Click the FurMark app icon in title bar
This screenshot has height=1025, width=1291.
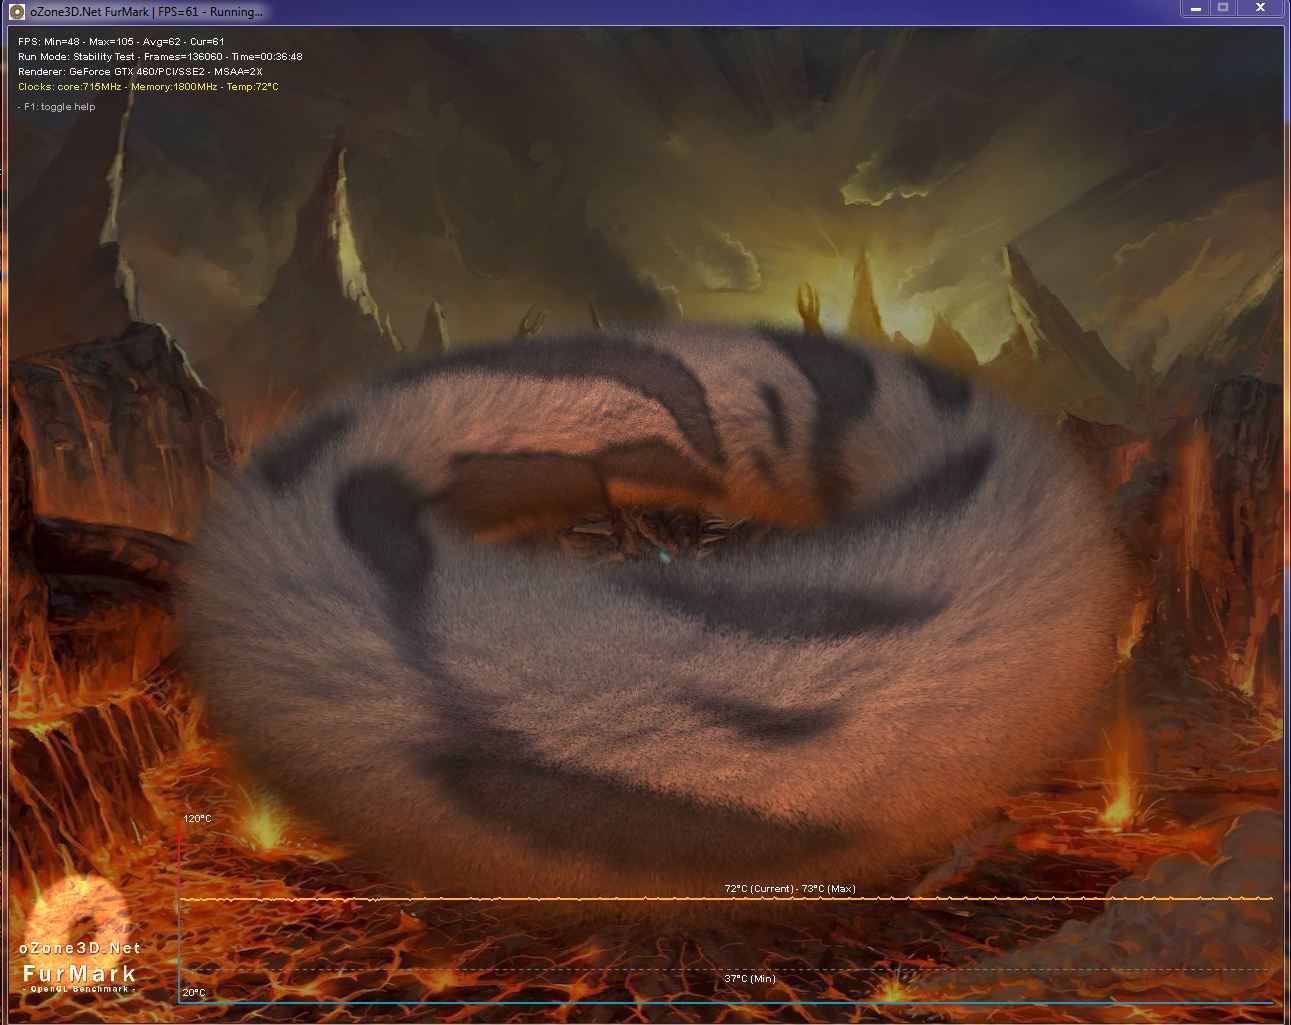pos(17,12)
